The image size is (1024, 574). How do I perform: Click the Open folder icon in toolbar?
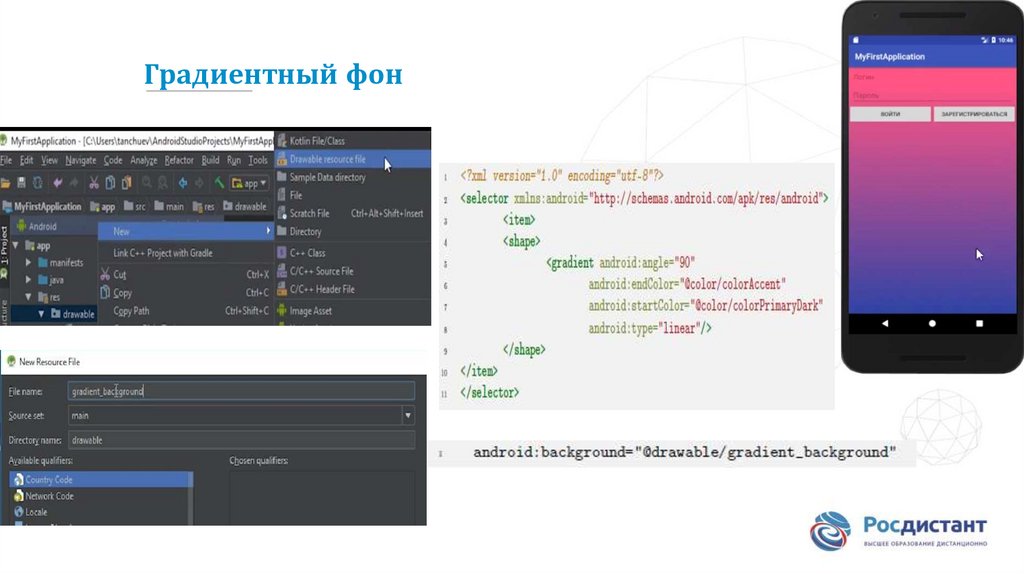click(7, 183)
